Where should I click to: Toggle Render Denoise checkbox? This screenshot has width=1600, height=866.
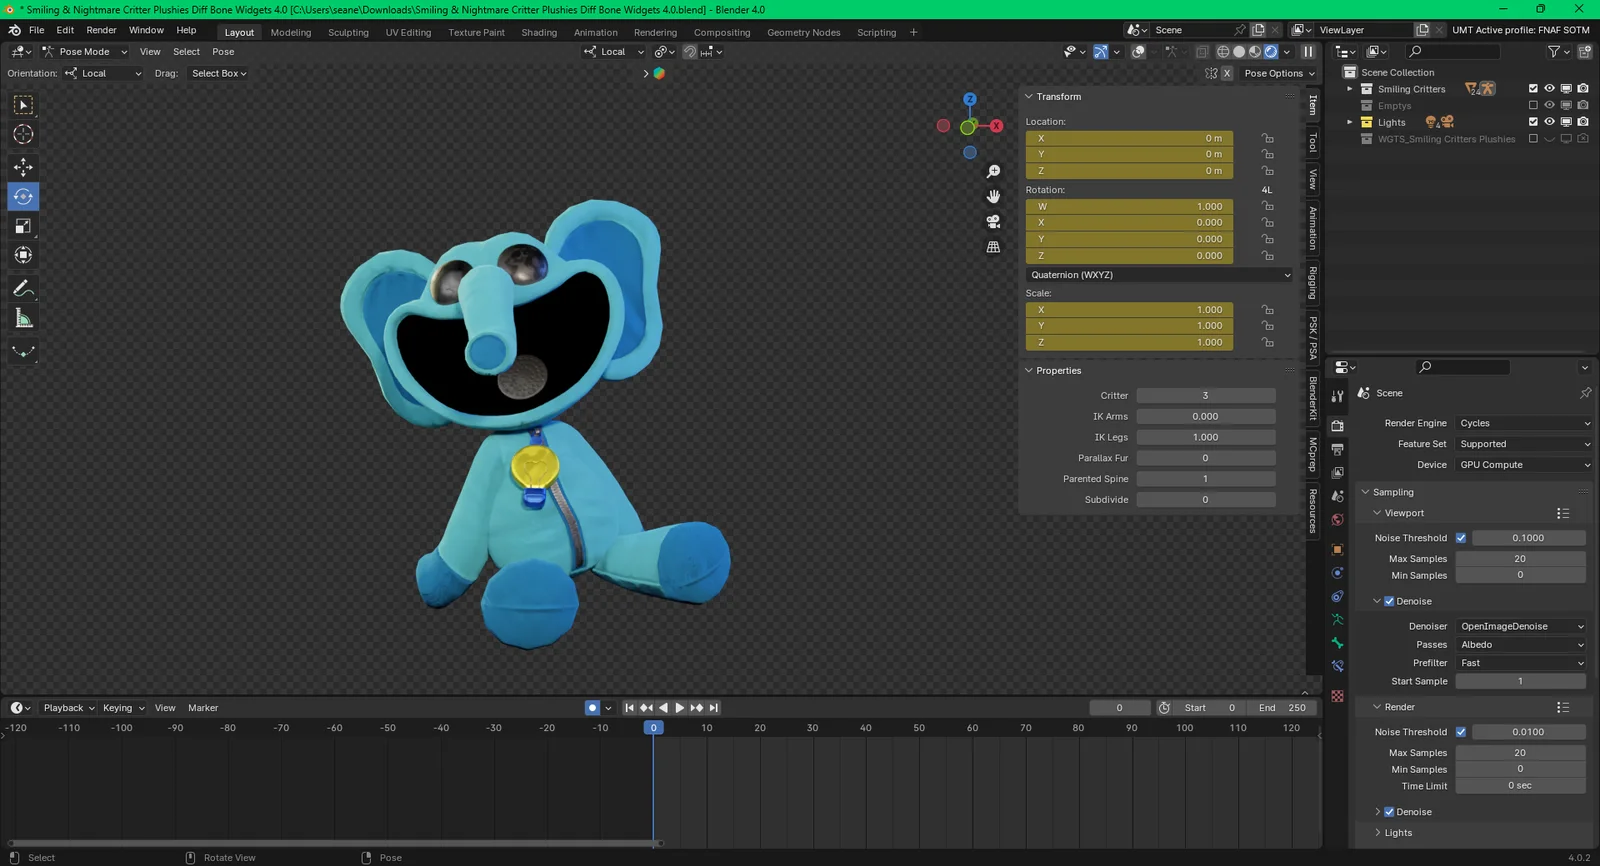(1389, 812)
